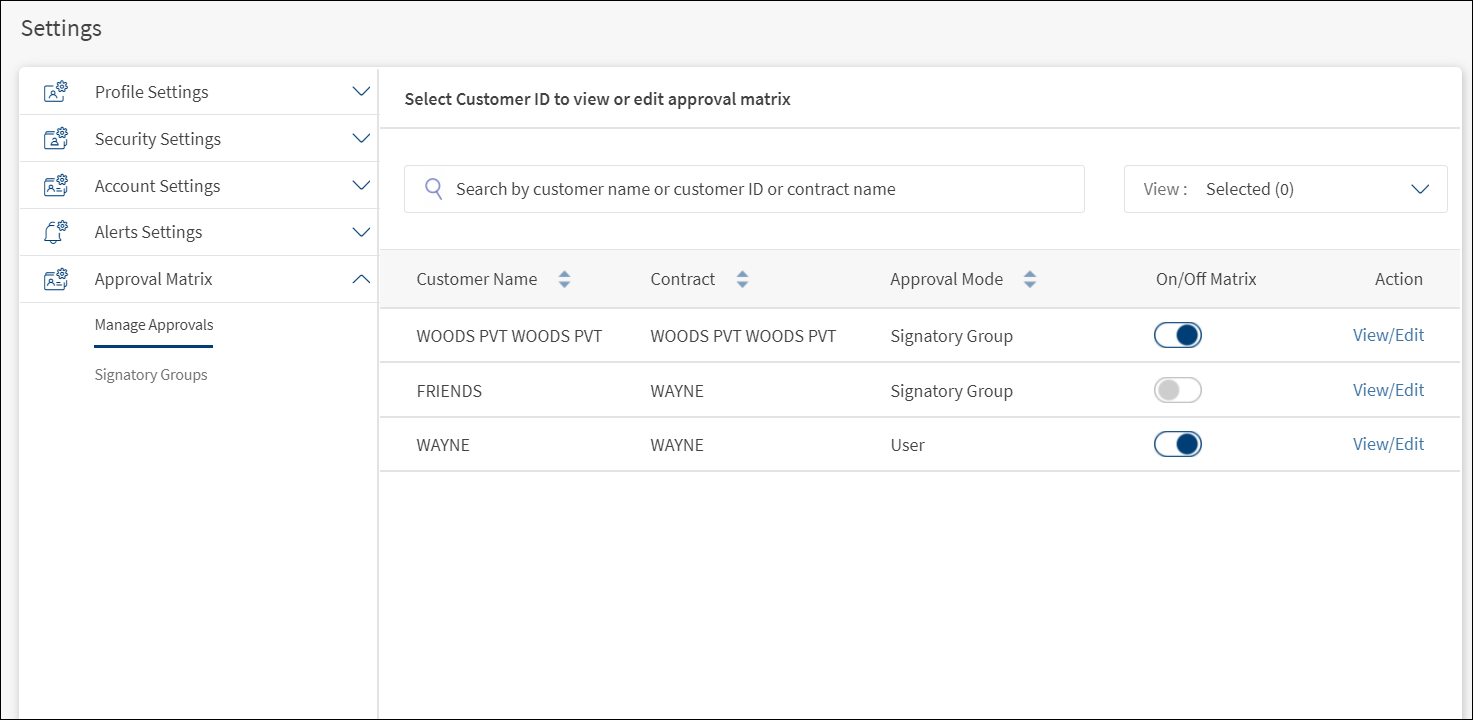This screenshot has width=1473, height=720.
Task: Expand Profile Settings chevron
Action: tap(362, 92)
